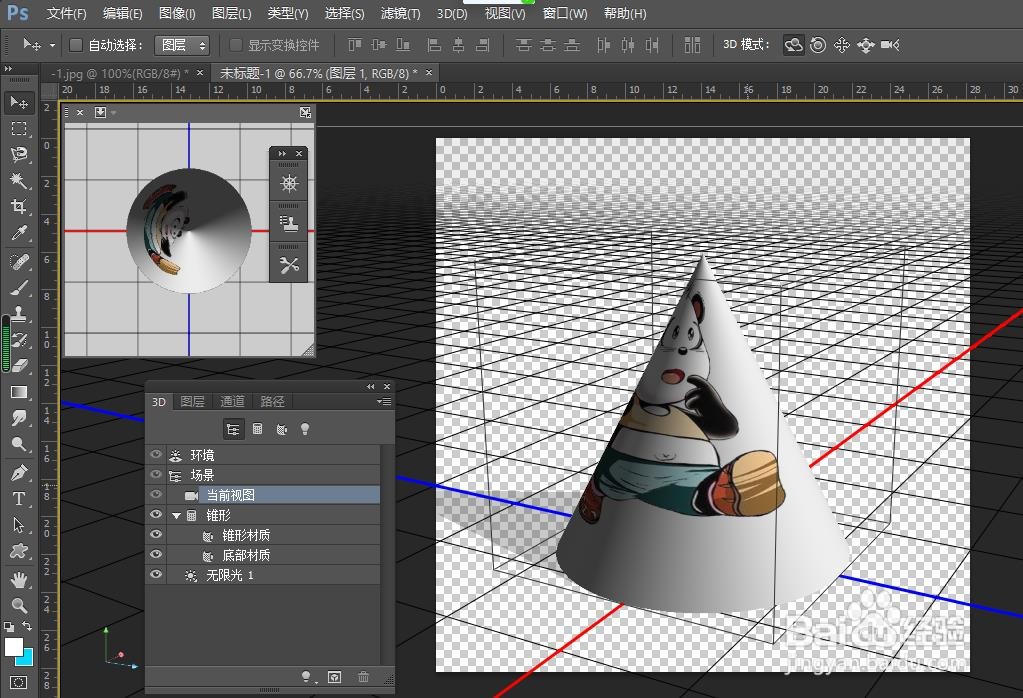Hide the 锥形材质 material
The height and width of the screenshot is (698, 1023).
[156, 534]
